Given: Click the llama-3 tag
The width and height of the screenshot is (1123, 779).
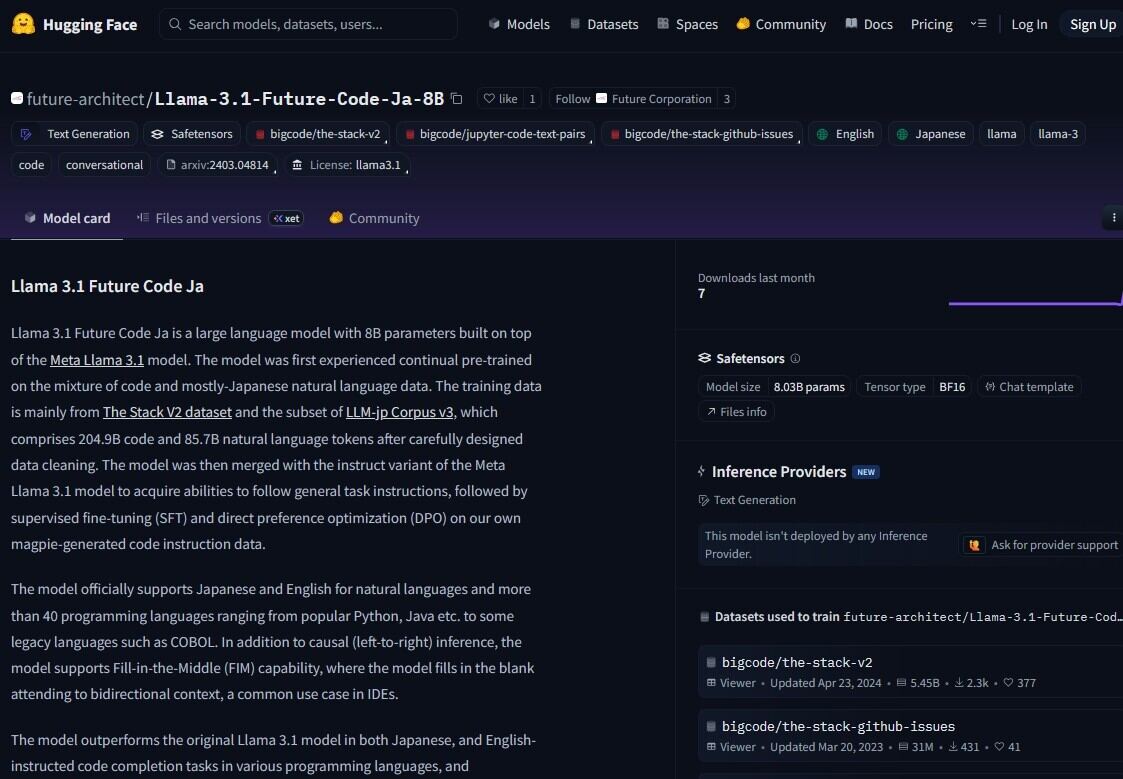Looking at the screenshot, I should tap(1058, 134).
